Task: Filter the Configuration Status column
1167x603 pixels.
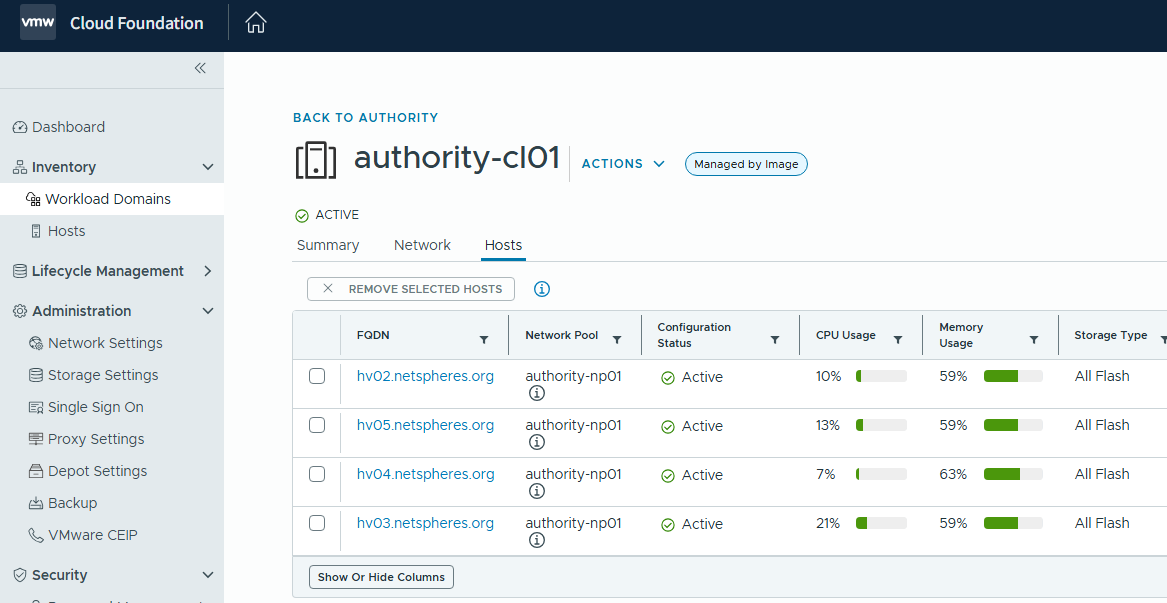Action: (x=774, y=339)
